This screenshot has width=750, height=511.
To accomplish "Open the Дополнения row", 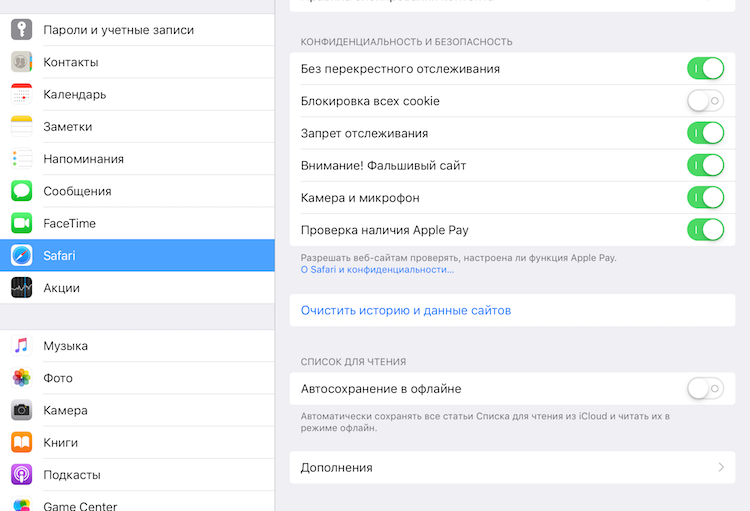I will pyautogui.click(x=512, y=467).
